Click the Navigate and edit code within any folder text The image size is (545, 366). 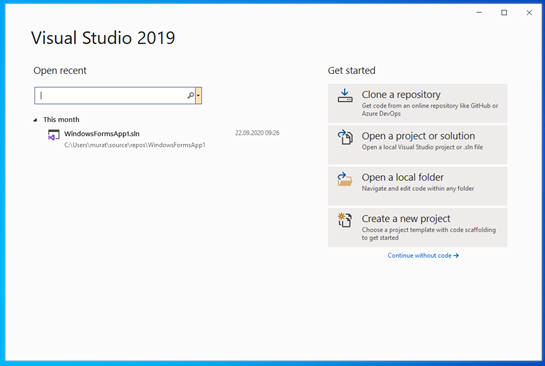point(418,188)
